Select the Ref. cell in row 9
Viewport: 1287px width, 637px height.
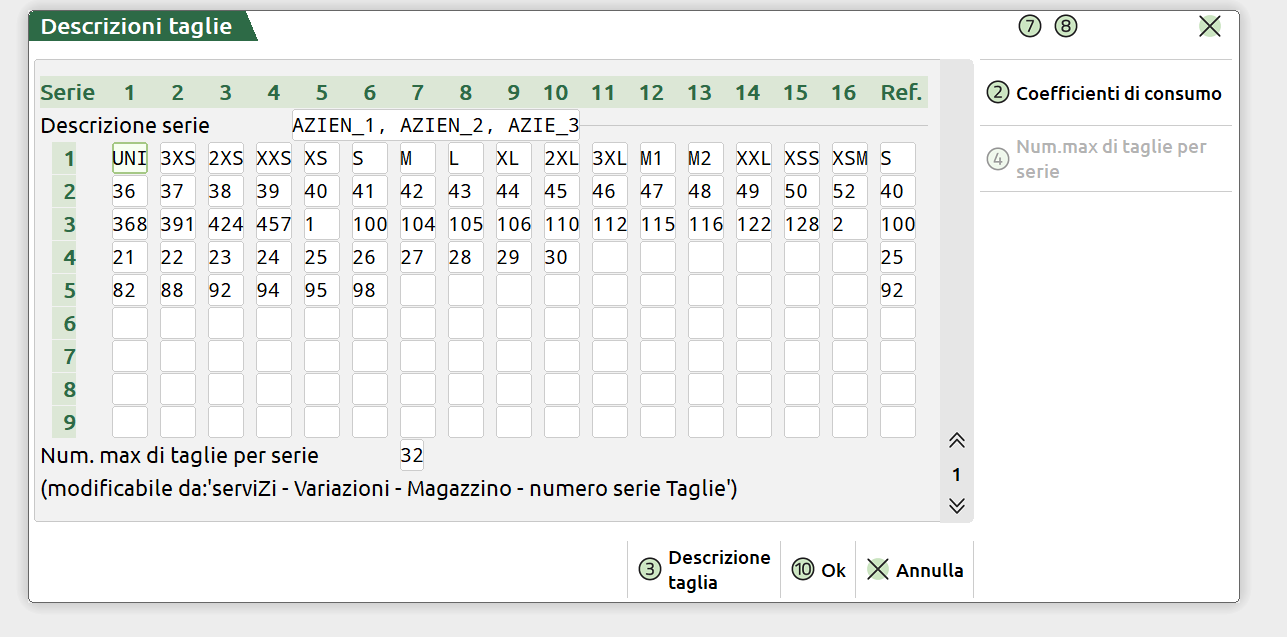tap(898, 422)
